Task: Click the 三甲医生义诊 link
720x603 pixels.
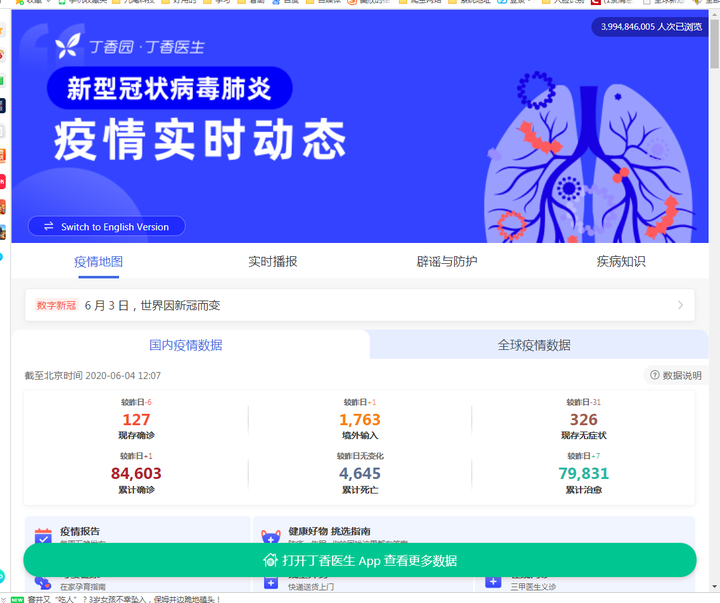Action: (533, 586)
